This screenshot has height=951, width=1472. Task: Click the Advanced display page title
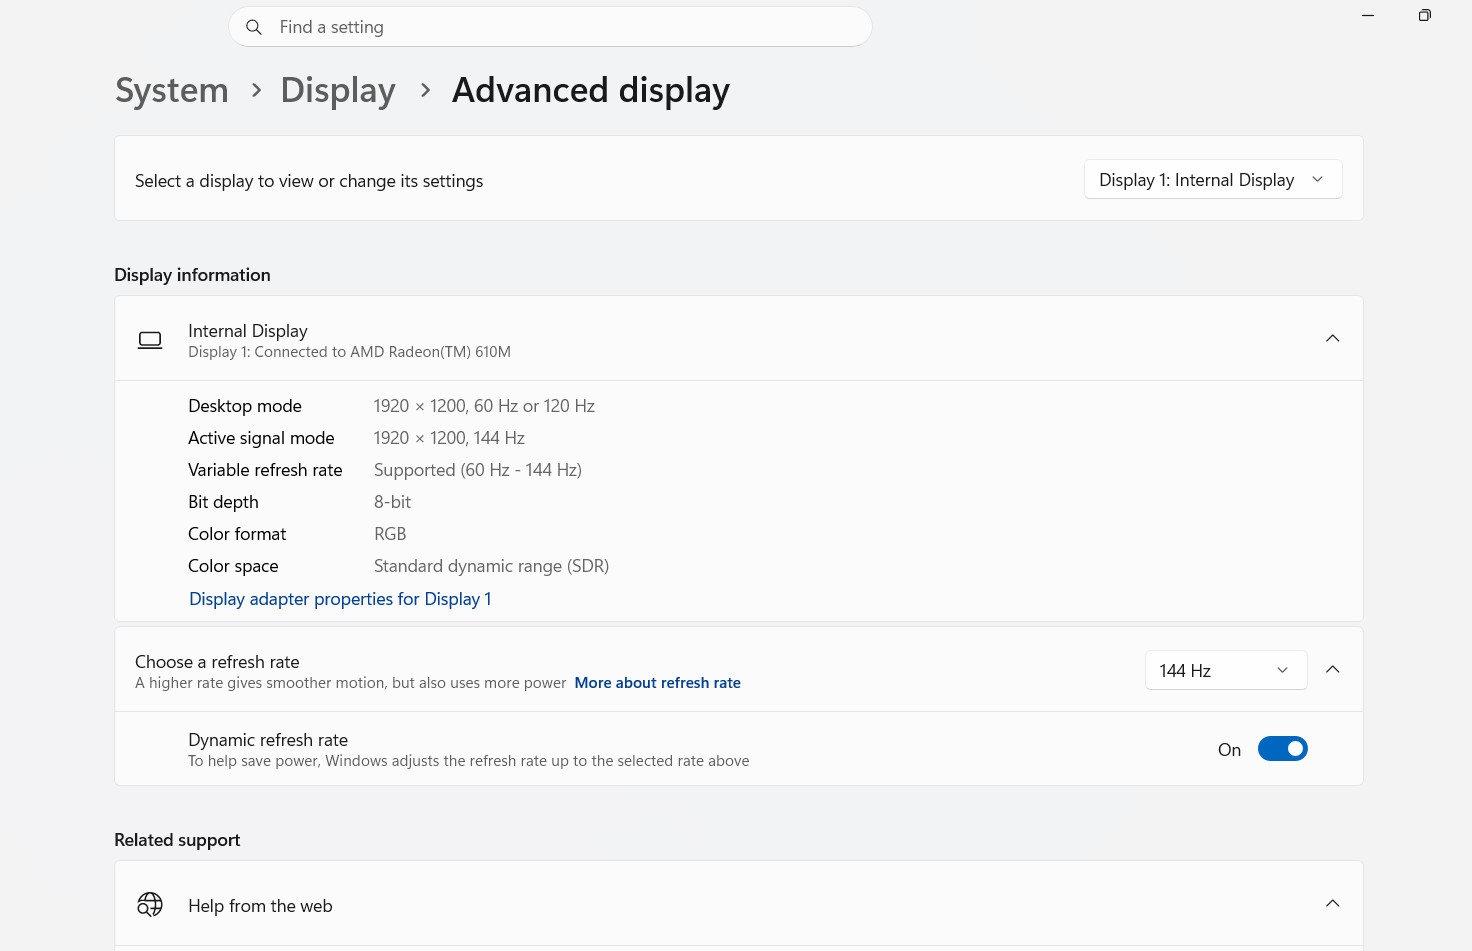click(x=591, y=90)
